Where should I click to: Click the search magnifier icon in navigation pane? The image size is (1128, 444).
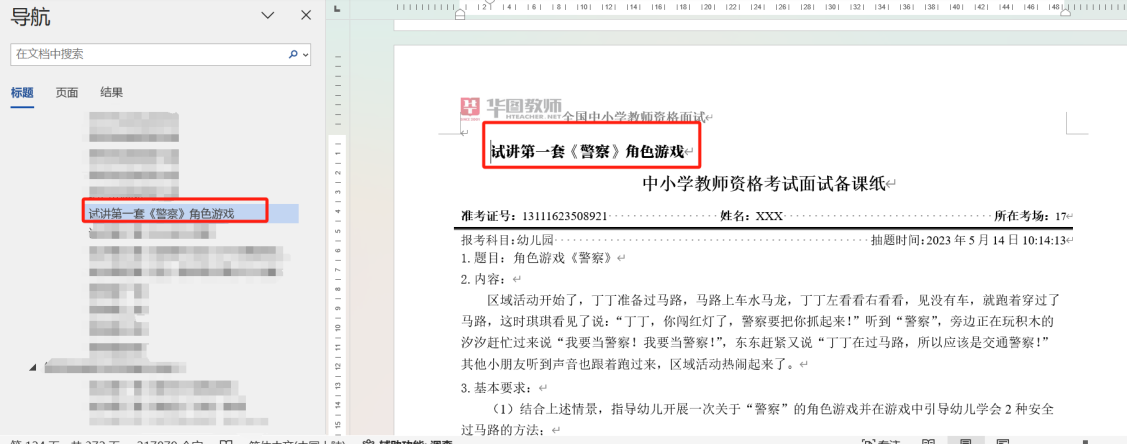click(x=293, y=54)
